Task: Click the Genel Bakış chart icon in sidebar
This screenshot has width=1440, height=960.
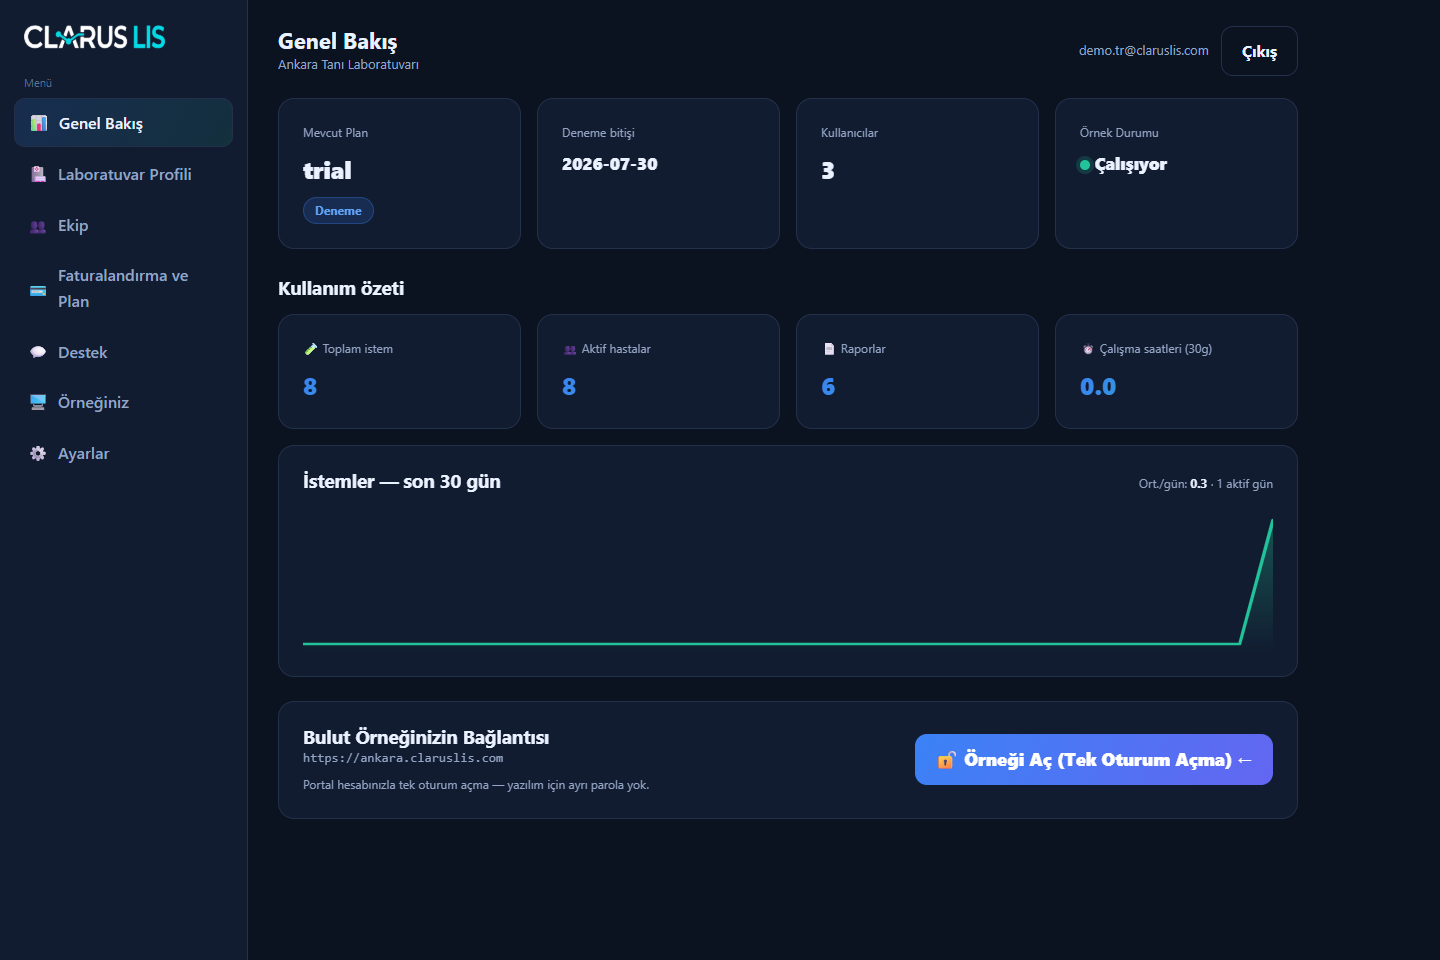Action: pos(39,123)
